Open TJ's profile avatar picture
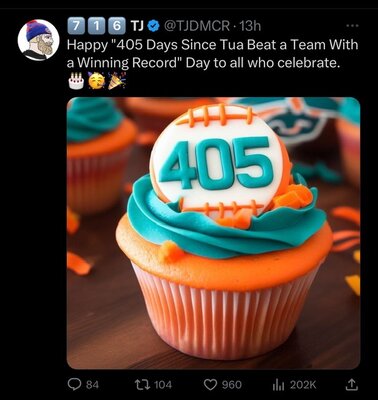 click(38, 40)
